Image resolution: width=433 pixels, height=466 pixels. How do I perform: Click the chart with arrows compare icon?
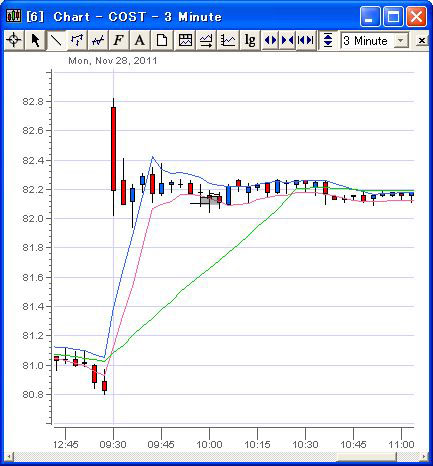pyautogui.click(x=206, y=41)
